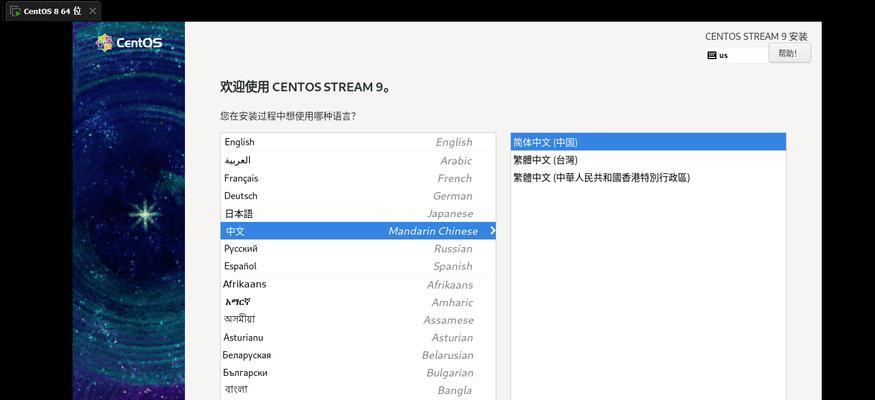
Task: Switch to the CentOS 8 64 位 tab
Action: [x=53, y=11]
